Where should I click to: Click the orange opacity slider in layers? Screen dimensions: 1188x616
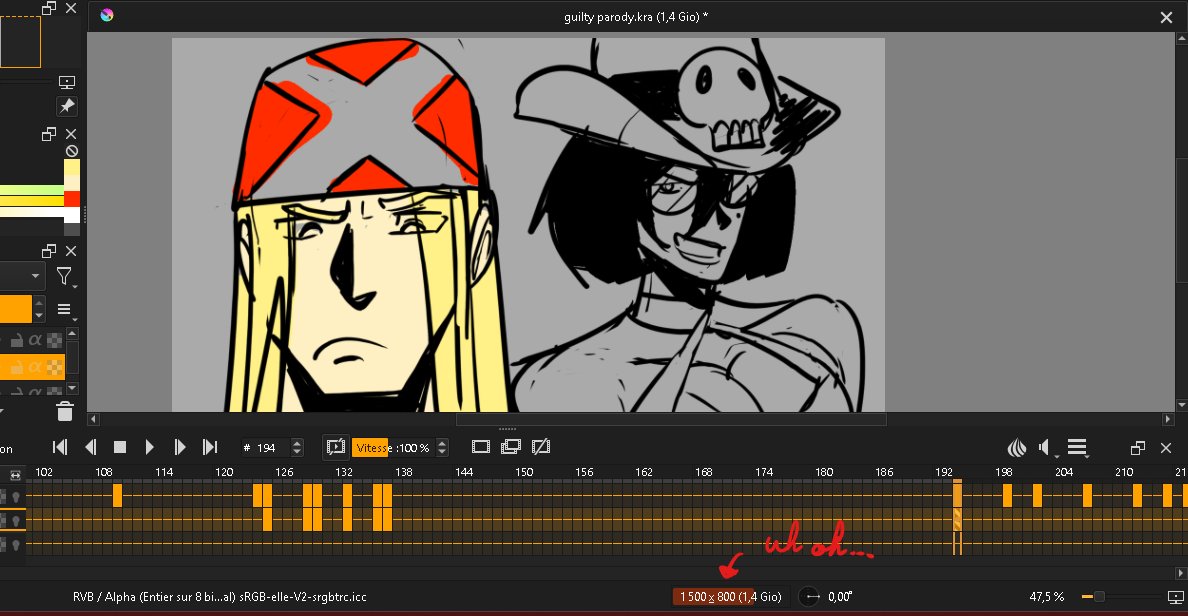pos(16,309)
